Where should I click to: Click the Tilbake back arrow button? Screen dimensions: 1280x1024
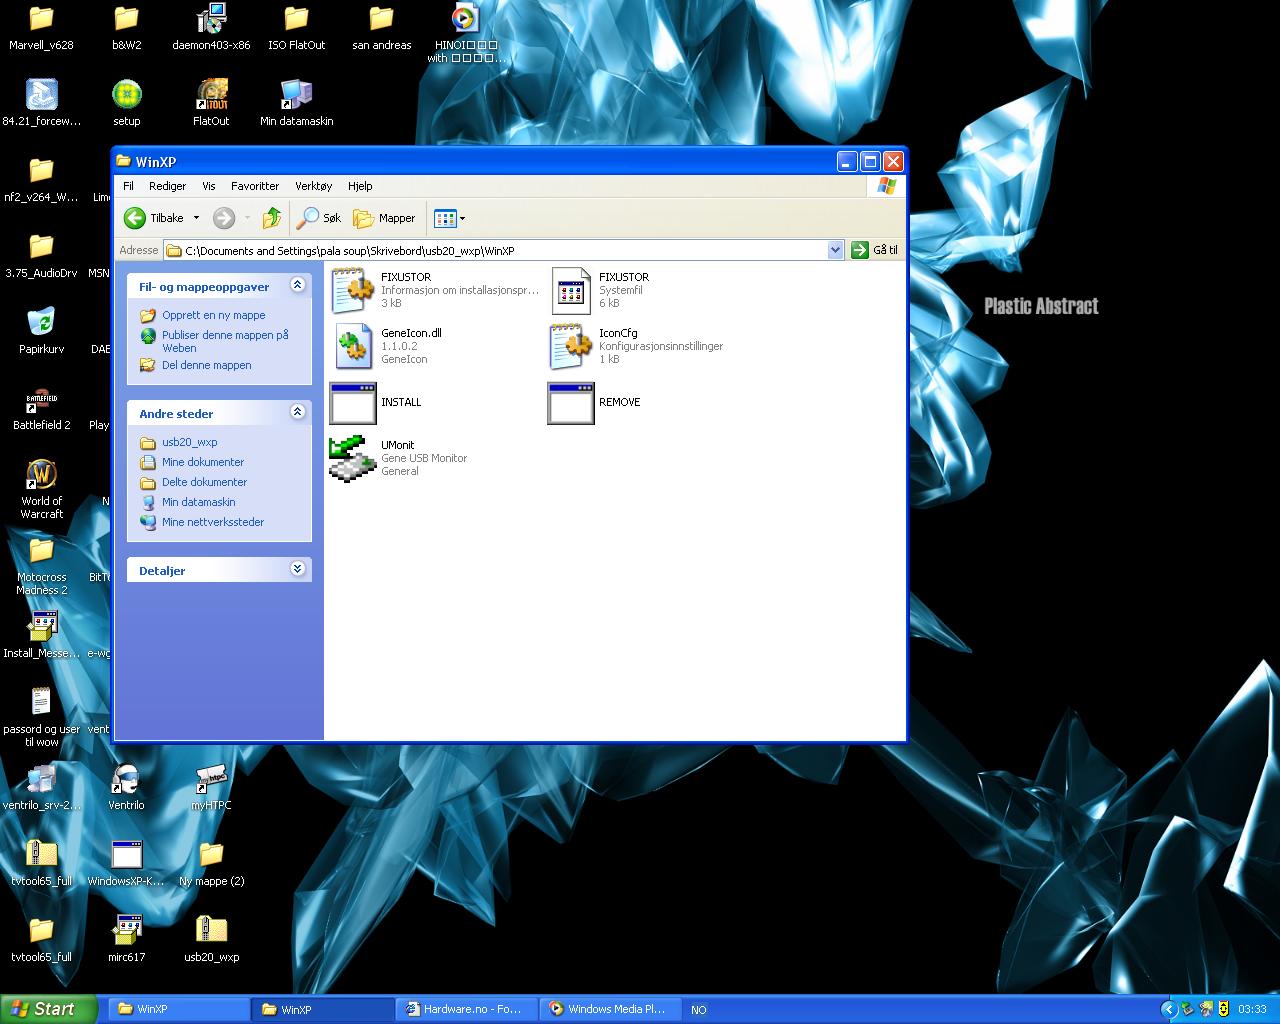[154, 218]
